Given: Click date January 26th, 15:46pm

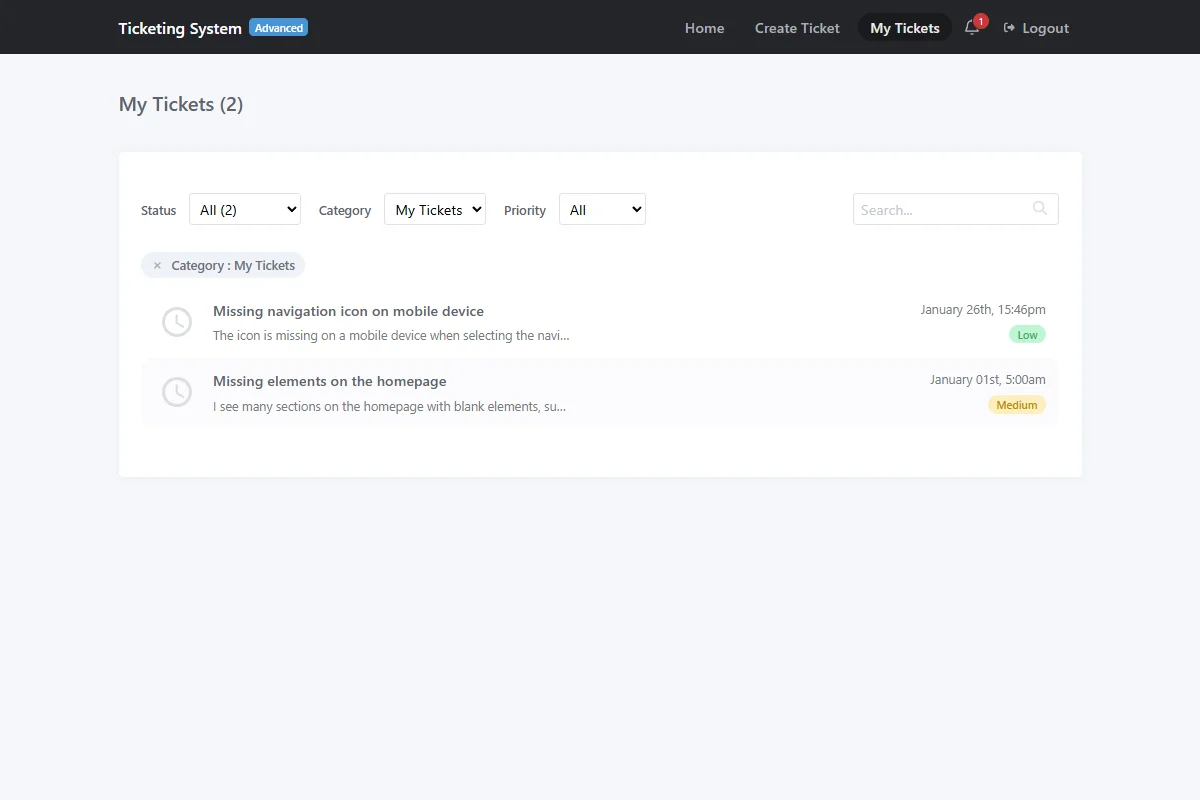Looking at the screenshot, I should click(983, 310).
